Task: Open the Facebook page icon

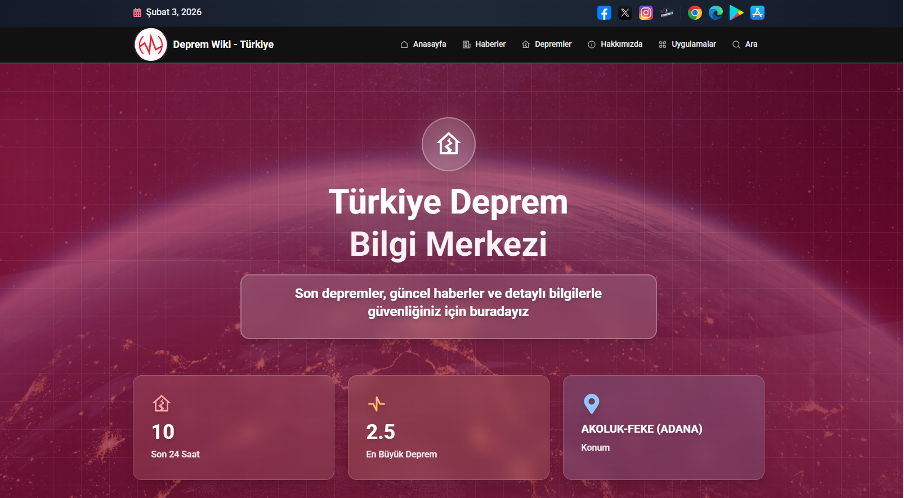Action: [x=604, y=13]
